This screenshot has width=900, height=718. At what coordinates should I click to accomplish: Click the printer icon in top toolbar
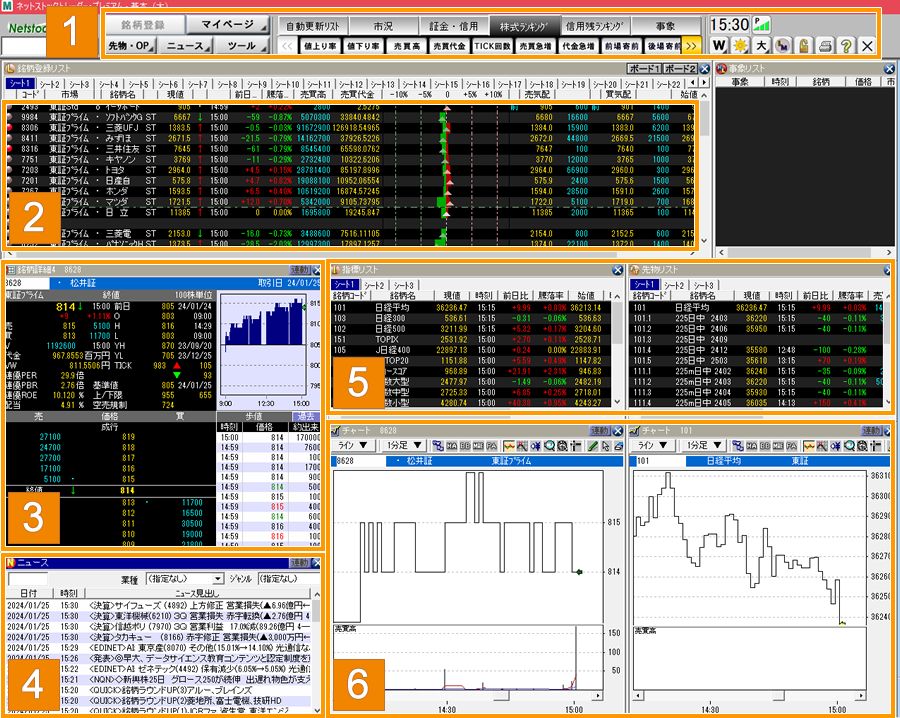click(824, 46)
